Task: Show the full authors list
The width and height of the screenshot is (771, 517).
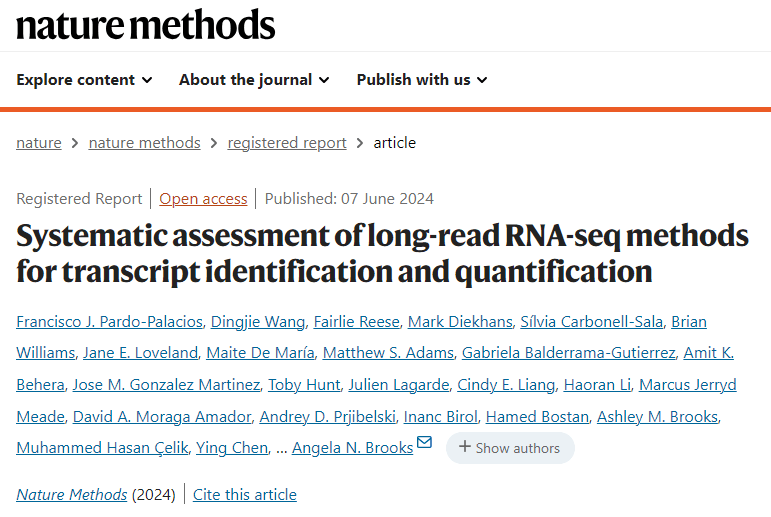Action: tap(510, 448)
